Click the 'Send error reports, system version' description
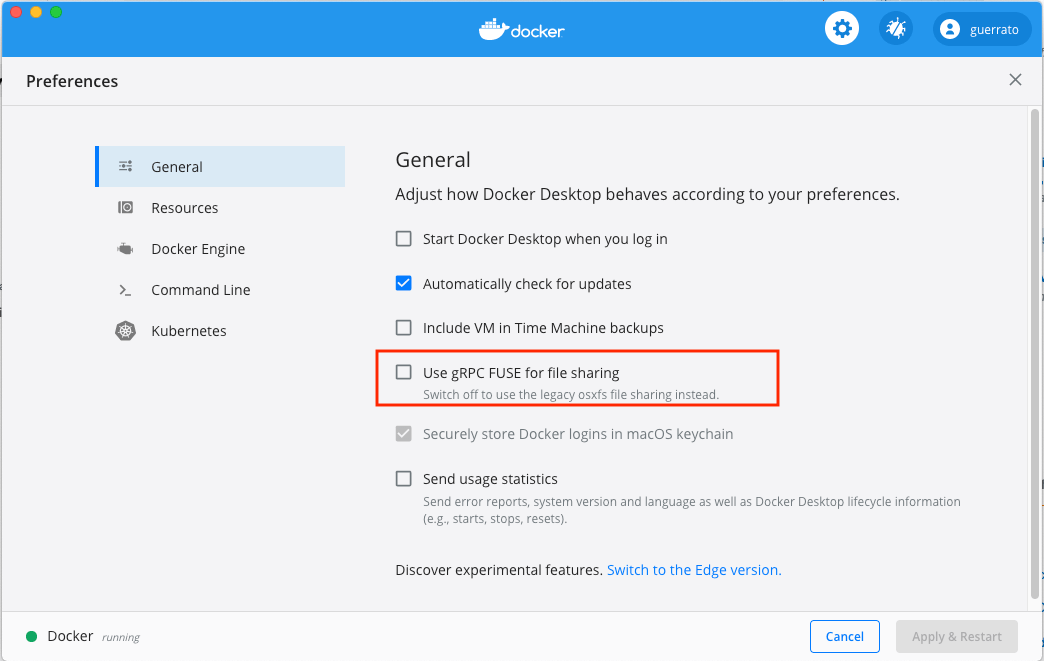Image resolution: width=1044 pixels, height=661 pixels. click(x=691, y=510)
